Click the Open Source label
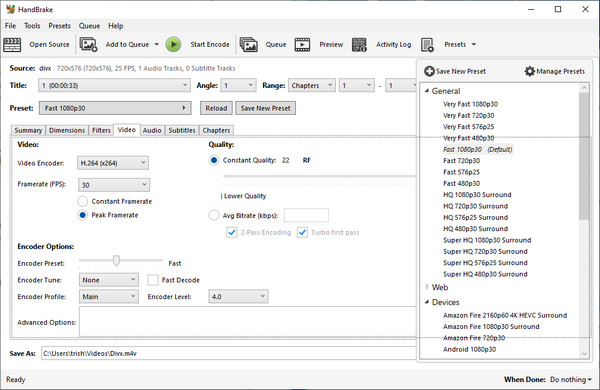 tap(49, 44)
